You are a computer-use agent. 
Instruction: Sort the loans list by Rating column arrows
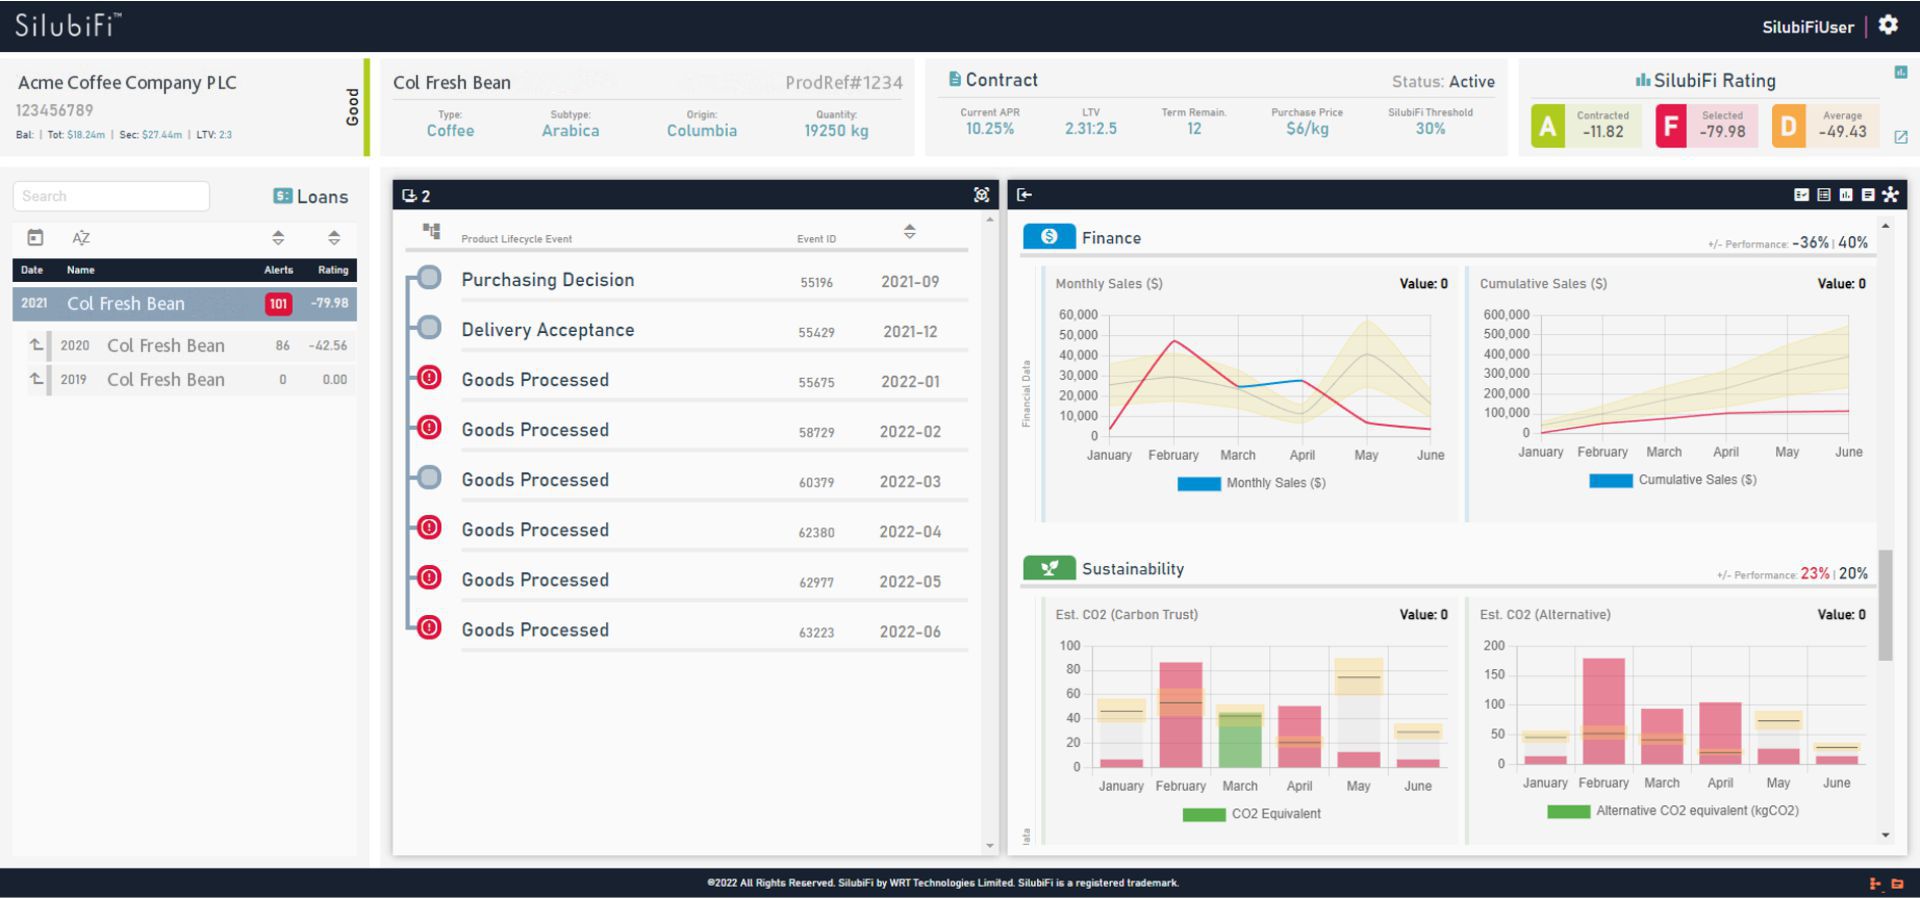pyautogui.click(x=334, y=238)
